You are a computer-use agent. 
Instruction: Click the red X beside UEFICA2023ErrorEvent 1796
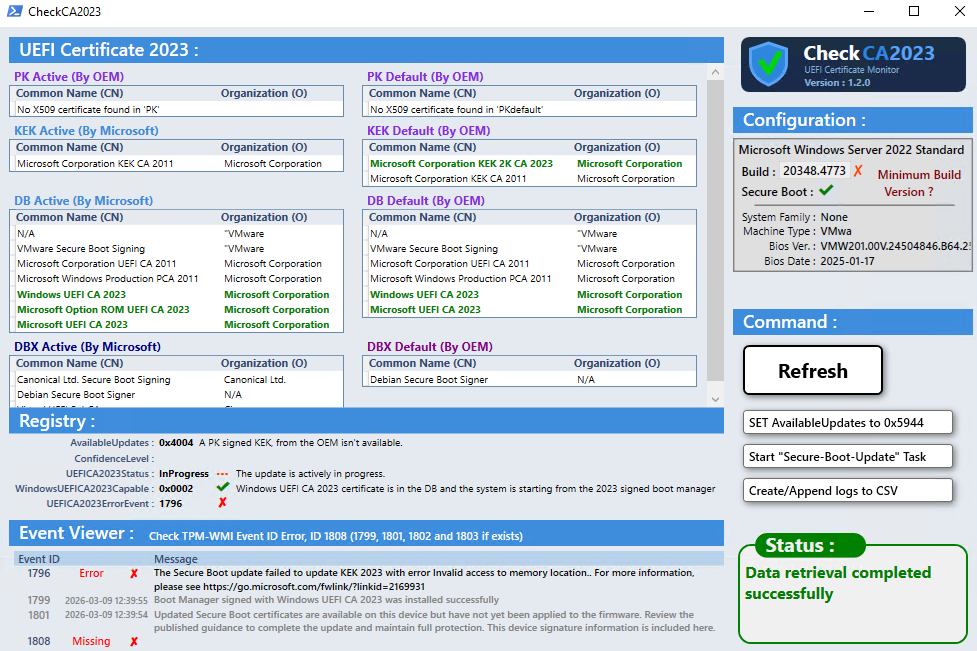point(222,503)
